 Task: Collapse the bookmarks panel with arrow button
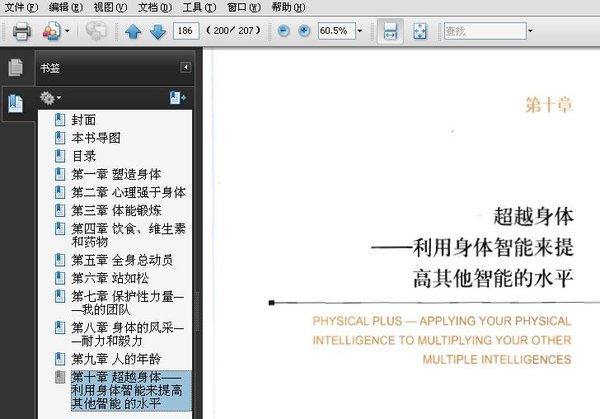(186, 67)
